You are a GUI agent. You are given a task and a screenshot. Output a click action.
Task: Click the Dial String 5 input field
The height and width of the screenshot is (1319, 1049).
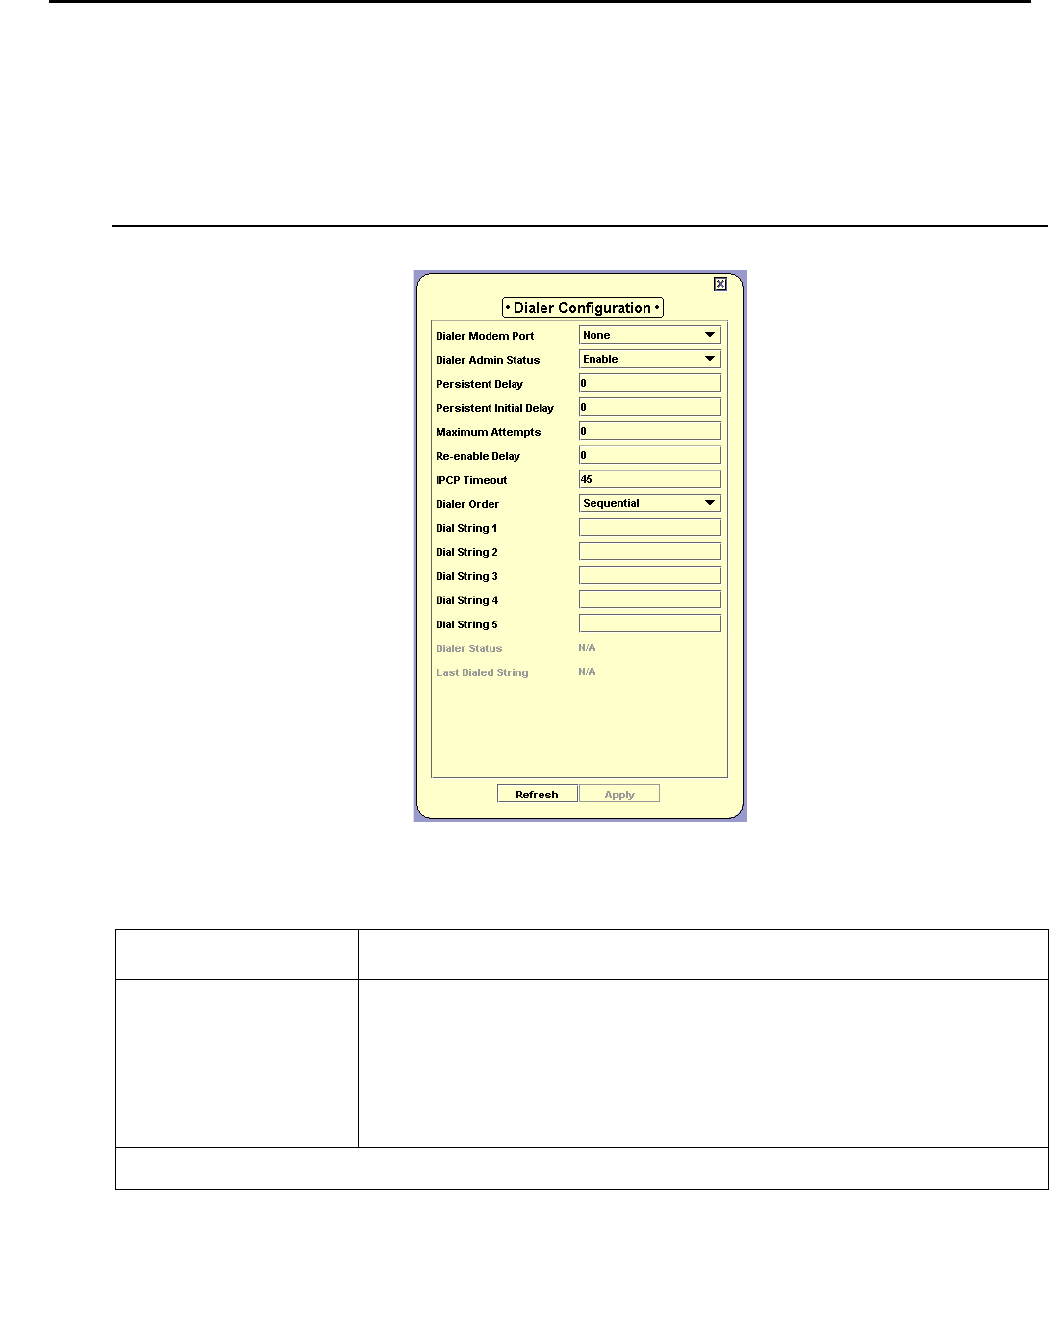[650, 623]
